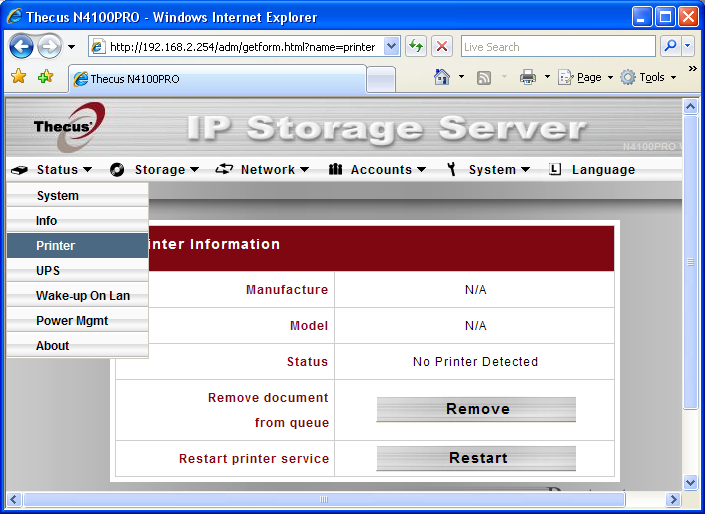Click the Stop loading red X icon
The image size is (705, 514).
click(442, 46)
